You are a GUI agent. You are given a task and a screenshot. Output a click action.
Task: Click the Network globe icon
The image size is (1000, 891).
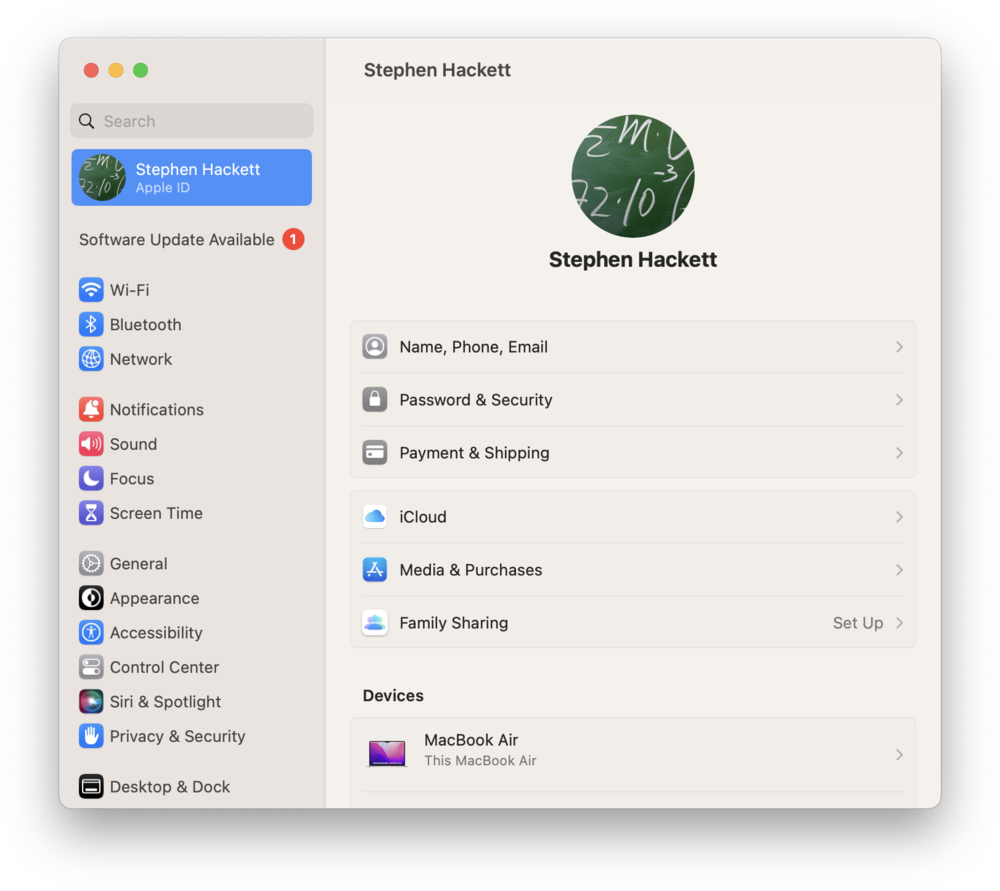(x=91, y=358)
